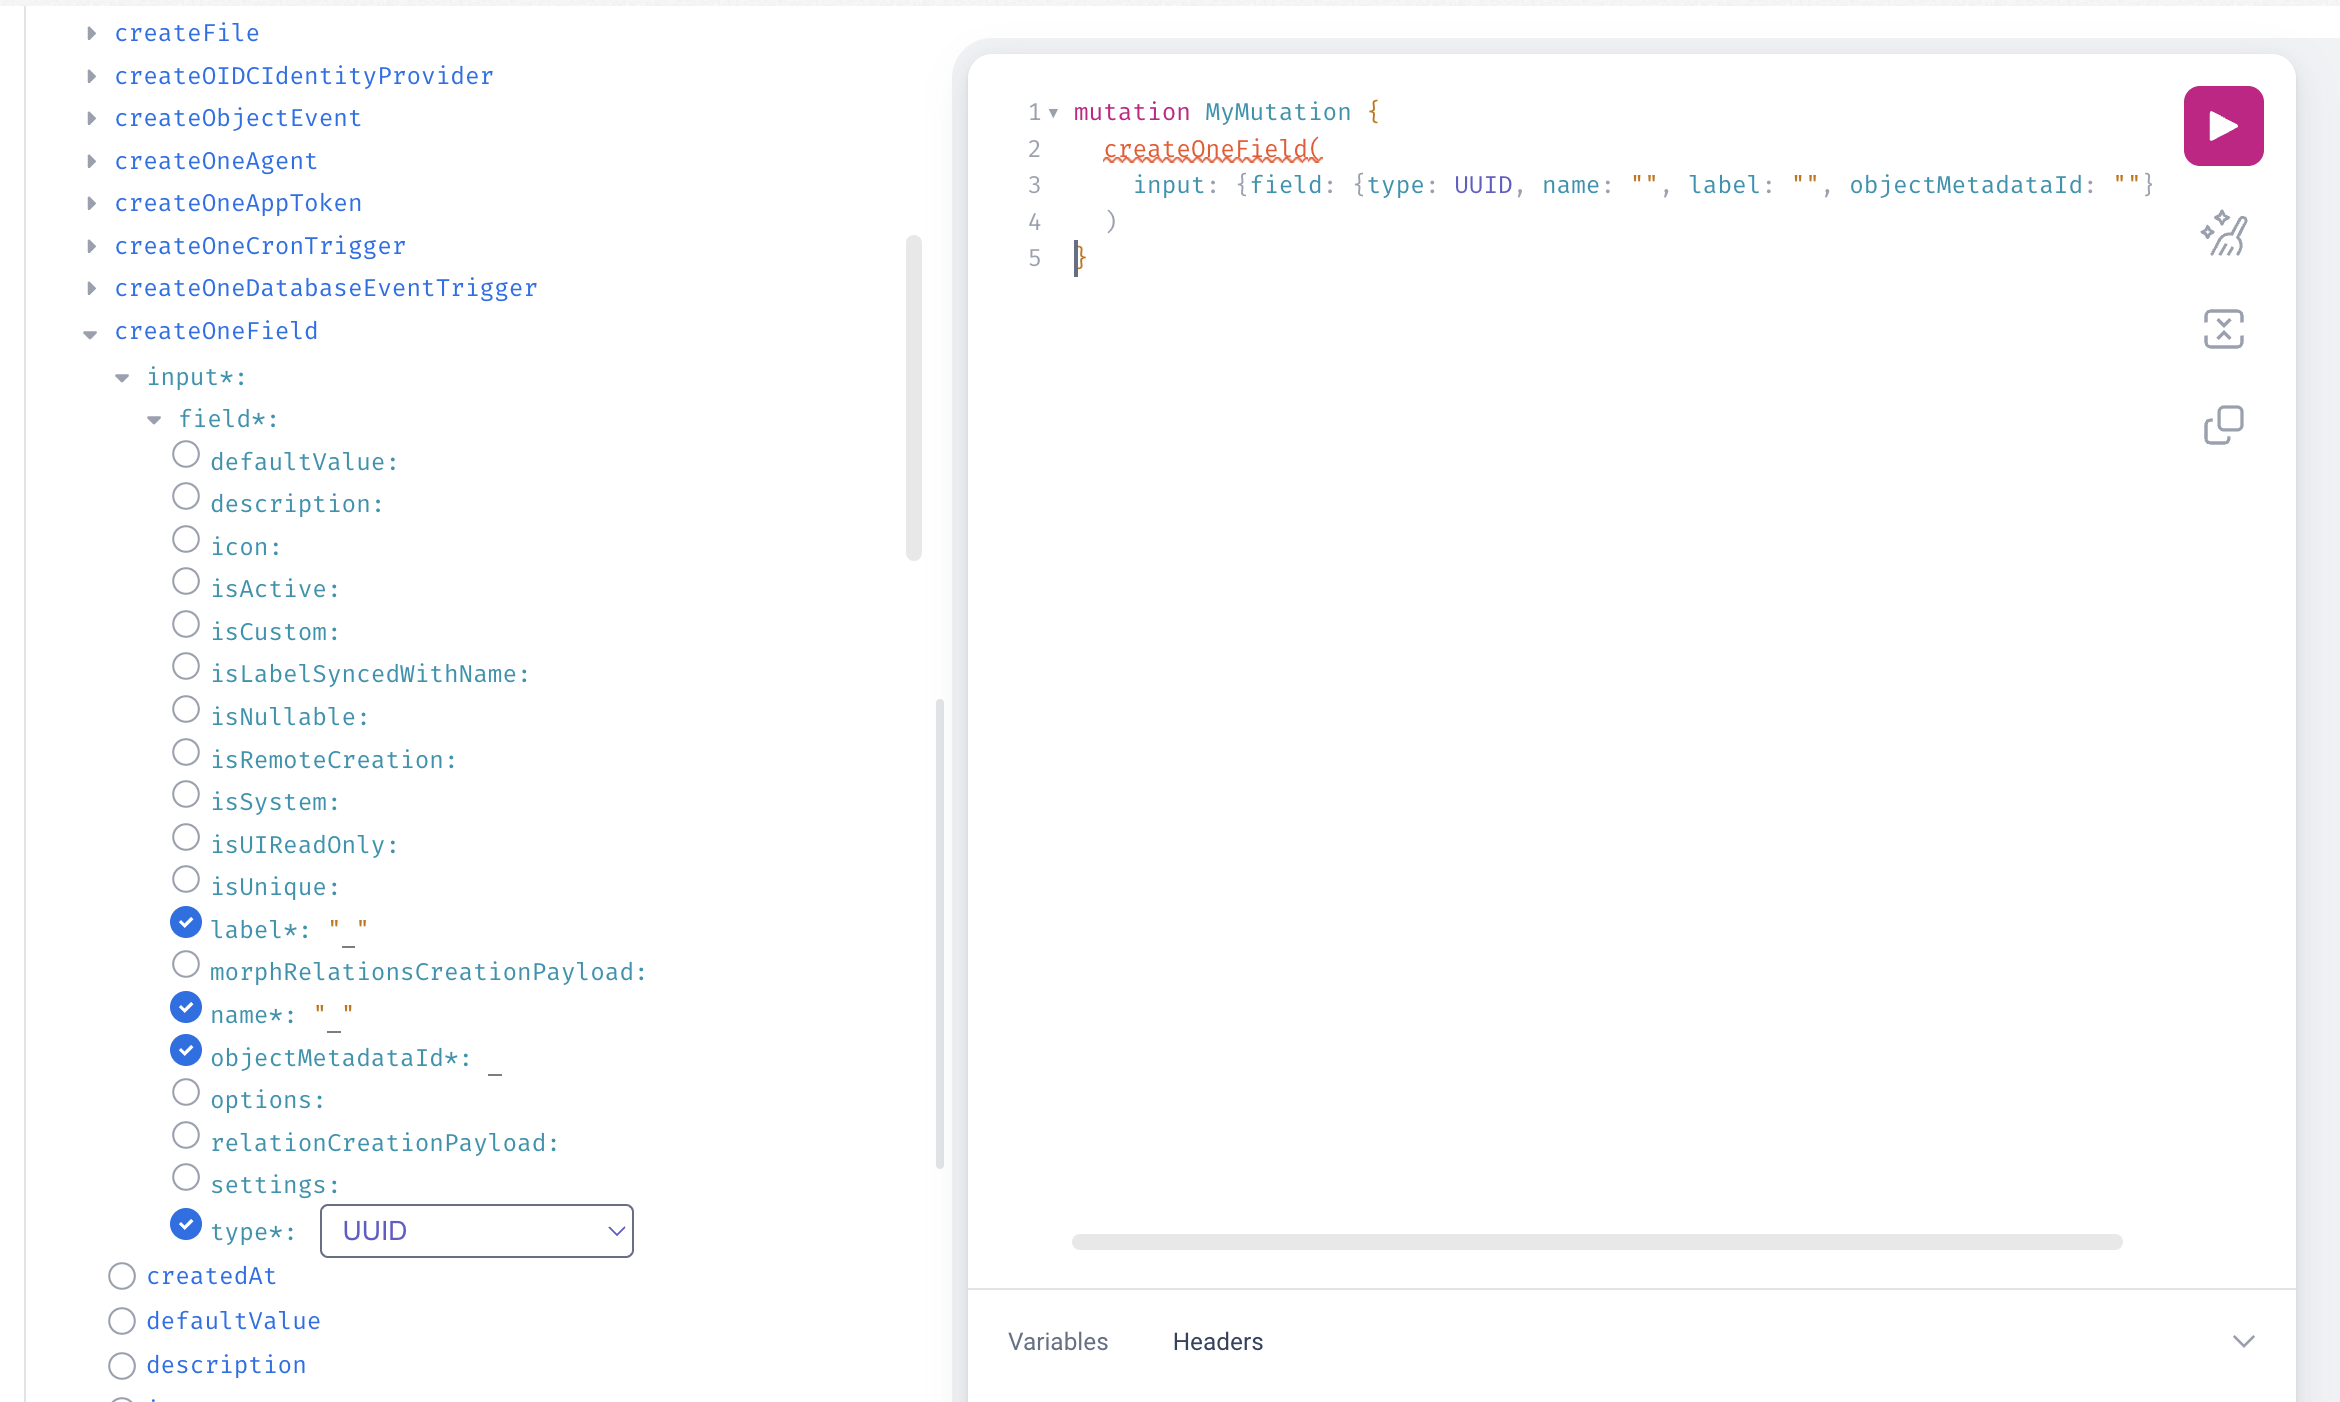Run the mutation with the play button
This screenshot has height=1402, width=2340.
(2222, 126)
